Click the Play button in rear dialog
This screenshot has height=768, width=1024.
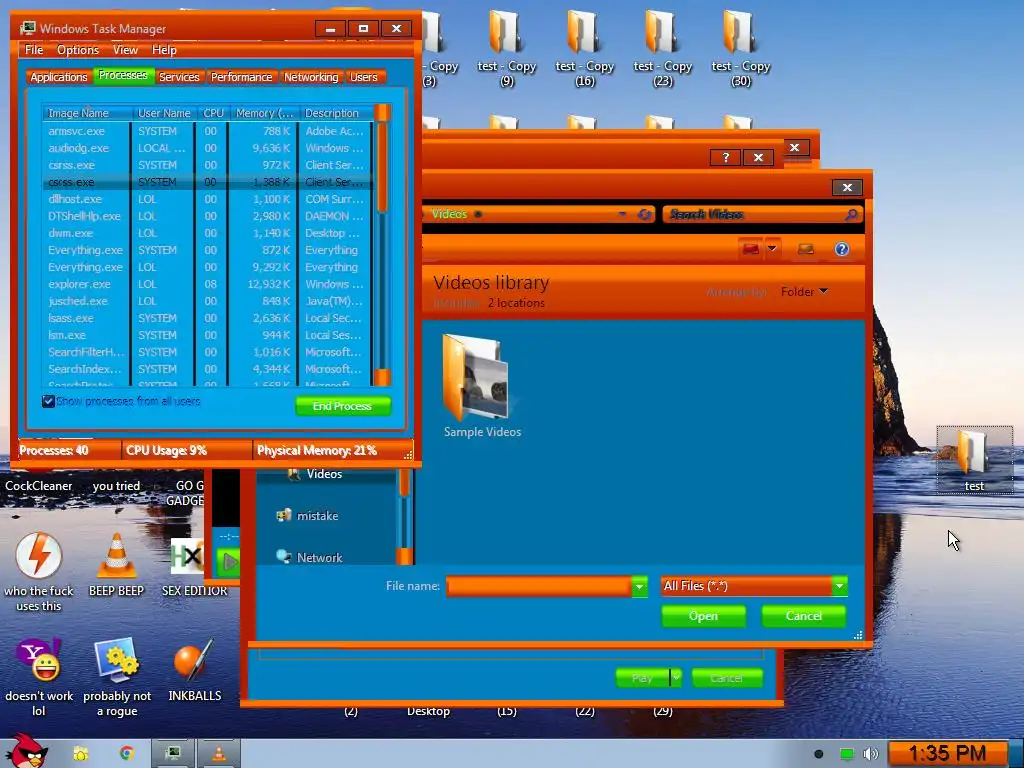point(643,678)
